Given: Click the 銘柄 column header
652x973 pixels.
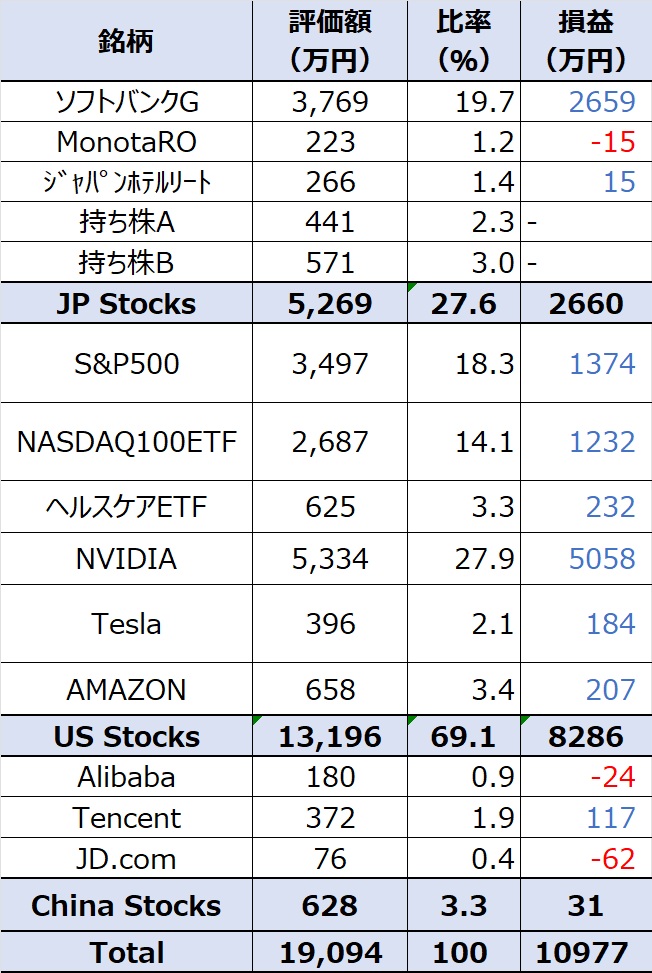Looking at the screenshot, I should coord(127,42).
